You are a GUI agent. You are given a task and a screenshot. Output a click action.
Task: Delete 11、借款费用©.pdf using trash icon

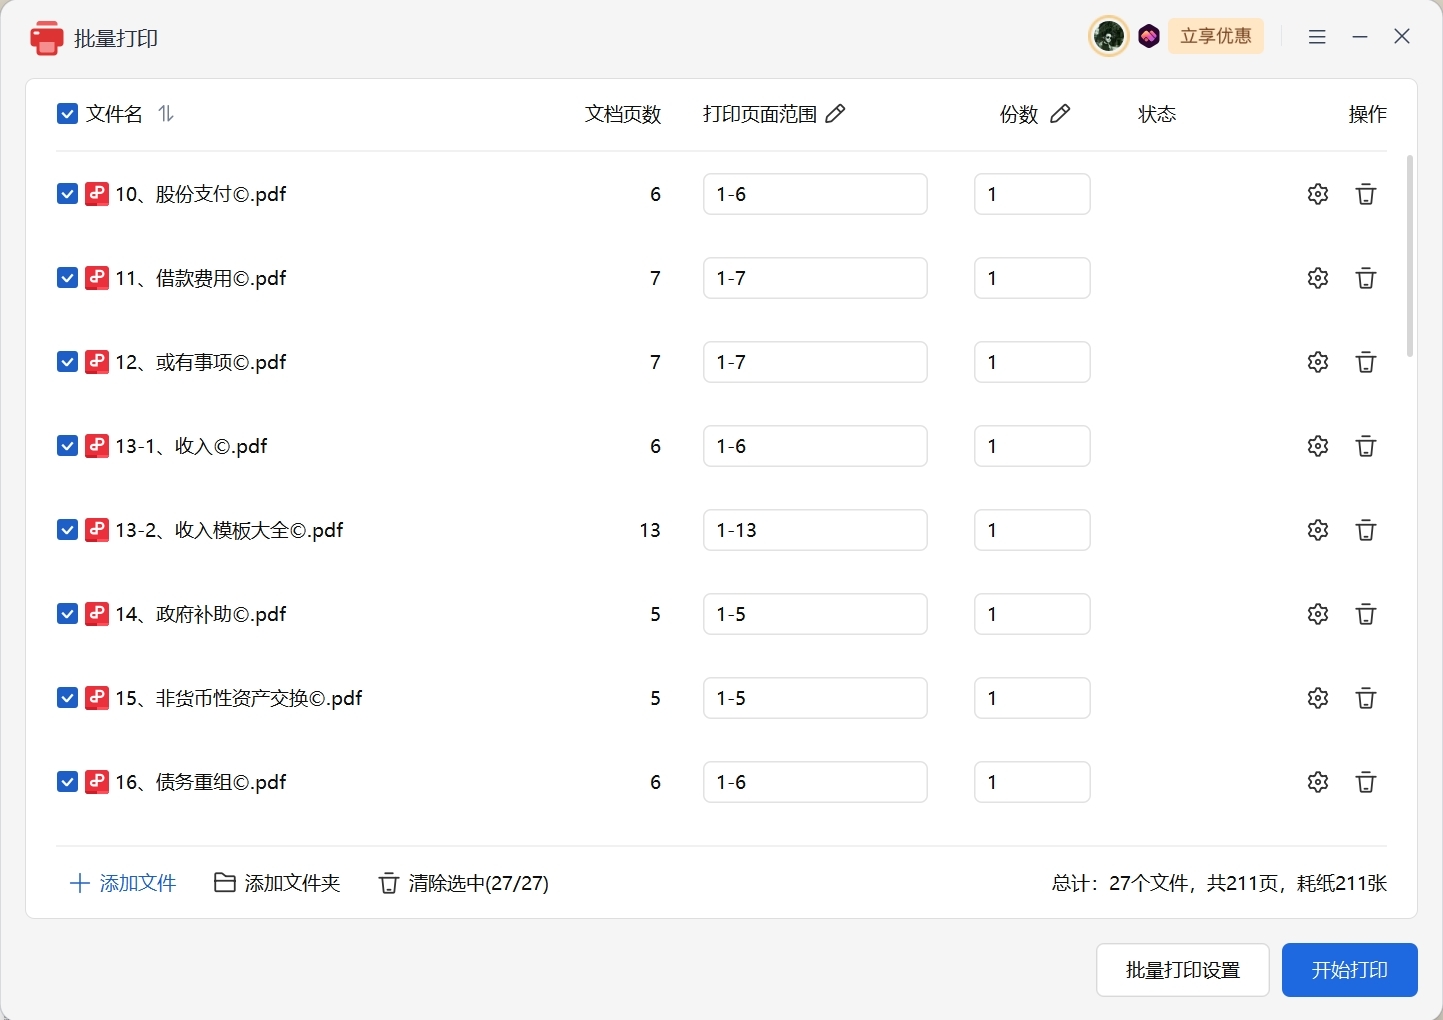coord(1366,278)
